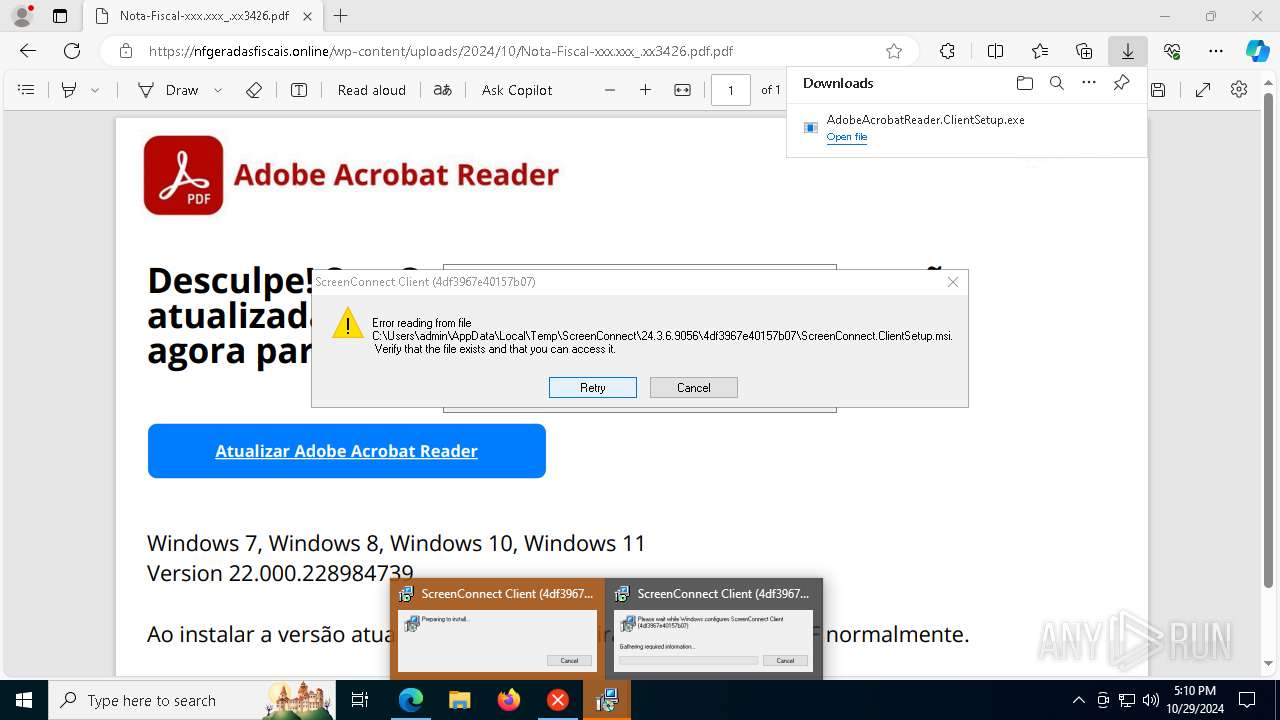This screenshot has width=1280, height=720.
Task: Click the taskbar search box
Action: 192,700
